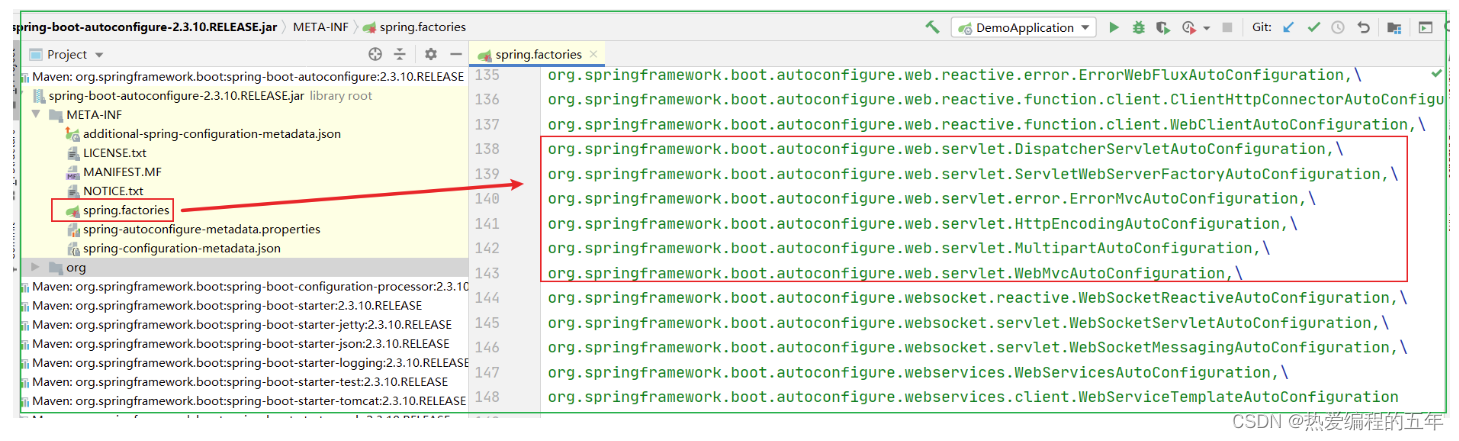Open Project Structure folder icon
This screenshot has width=1459, height=441.
tap(1394, 28)
